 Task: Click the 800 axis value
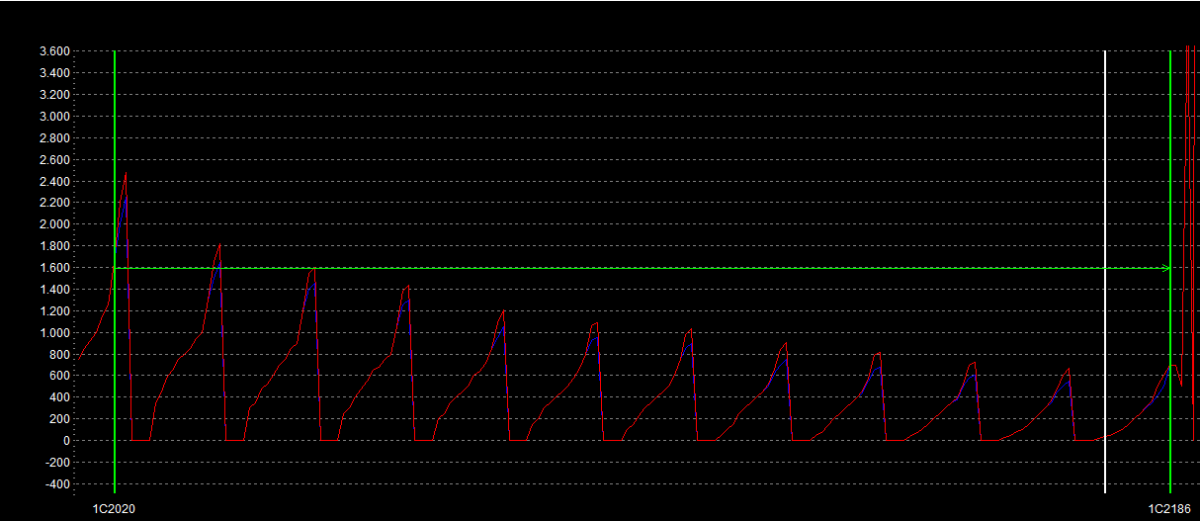60,355
